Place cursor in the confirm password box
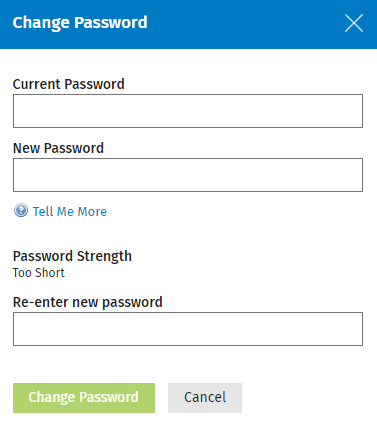 (x=188, y=329)
